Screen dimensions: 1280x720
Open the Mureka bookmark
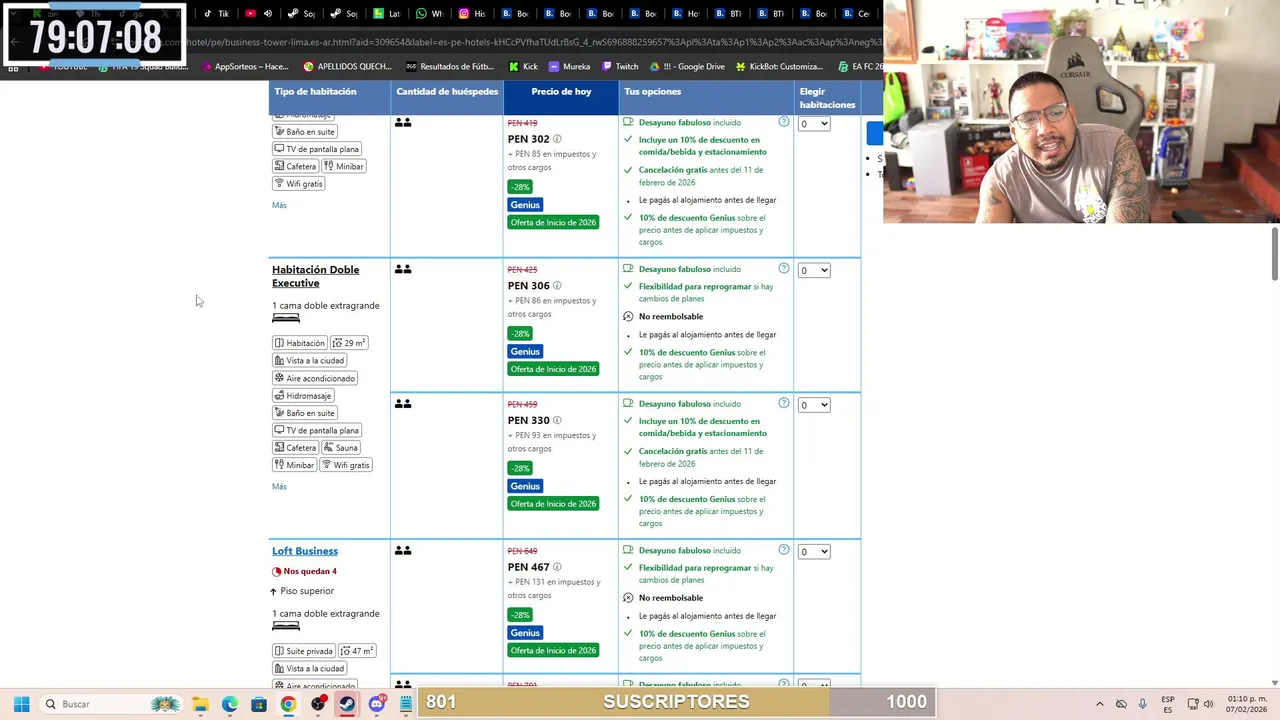pyautogui.click(x=569, y=66)
